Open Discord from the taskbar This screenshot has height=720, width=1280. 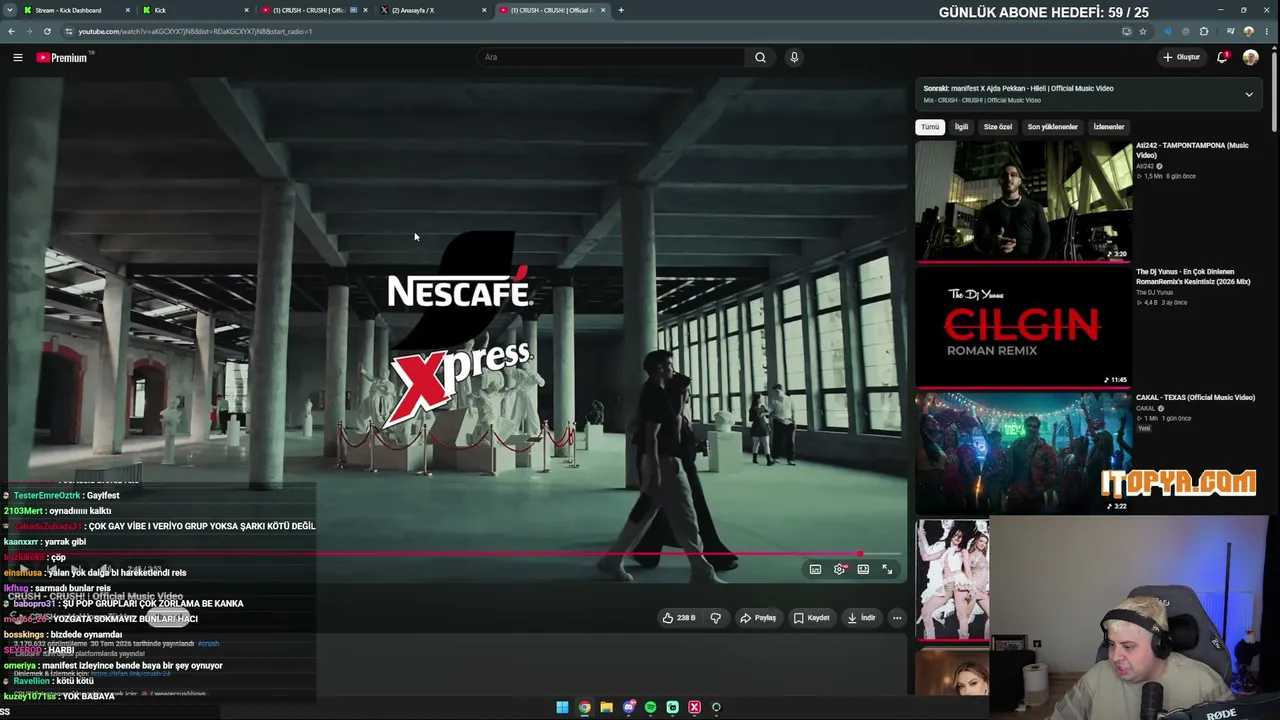click(x=628, y=707)
